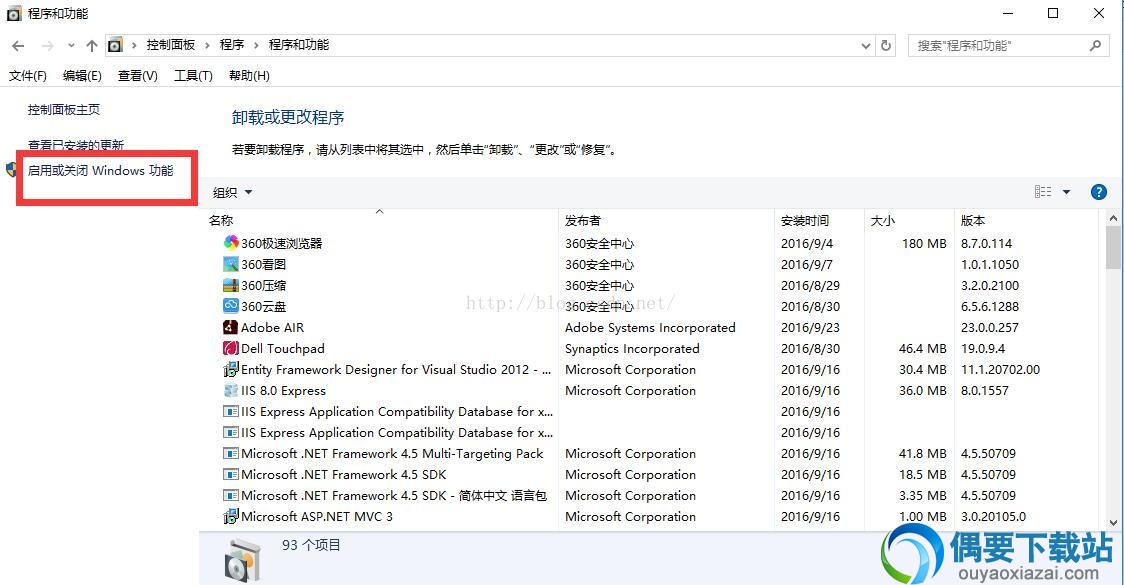Sort by 版本 column header
Viewport: 1124px width, 585px height.
tap(973, 220)
